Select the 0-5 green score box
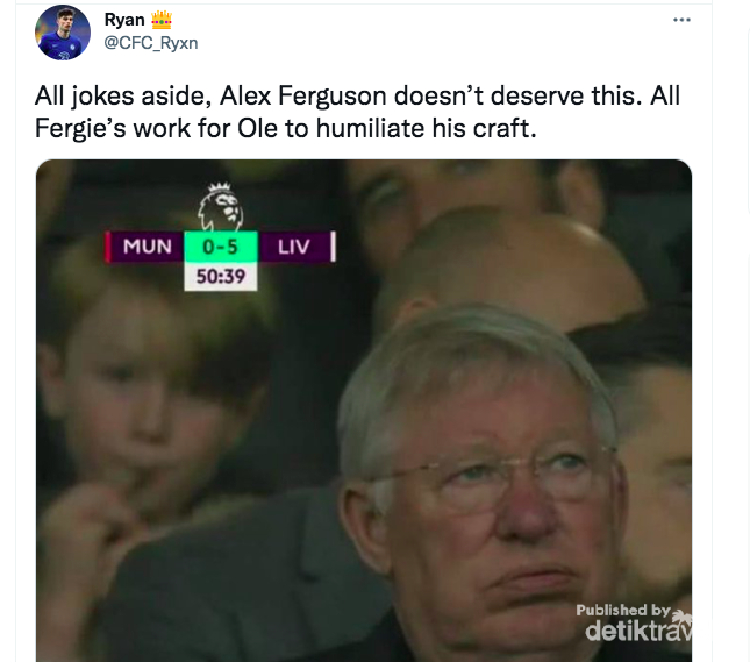 click(220, 246)
